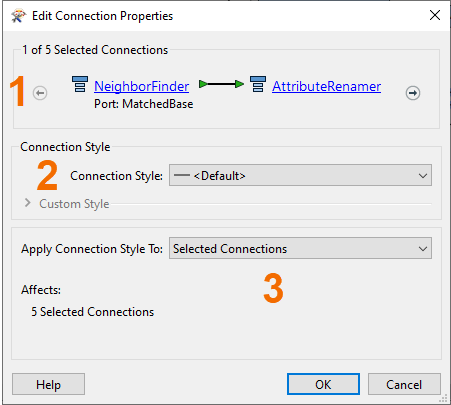Open the Connection Style dropdown

tap(300, 175)
